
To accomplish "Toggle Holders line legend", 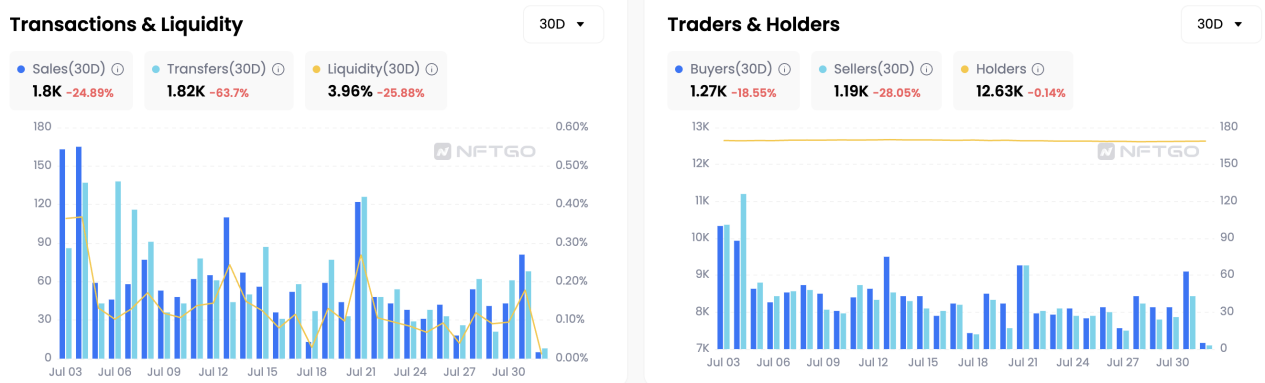I will click(x=993, y=69).
